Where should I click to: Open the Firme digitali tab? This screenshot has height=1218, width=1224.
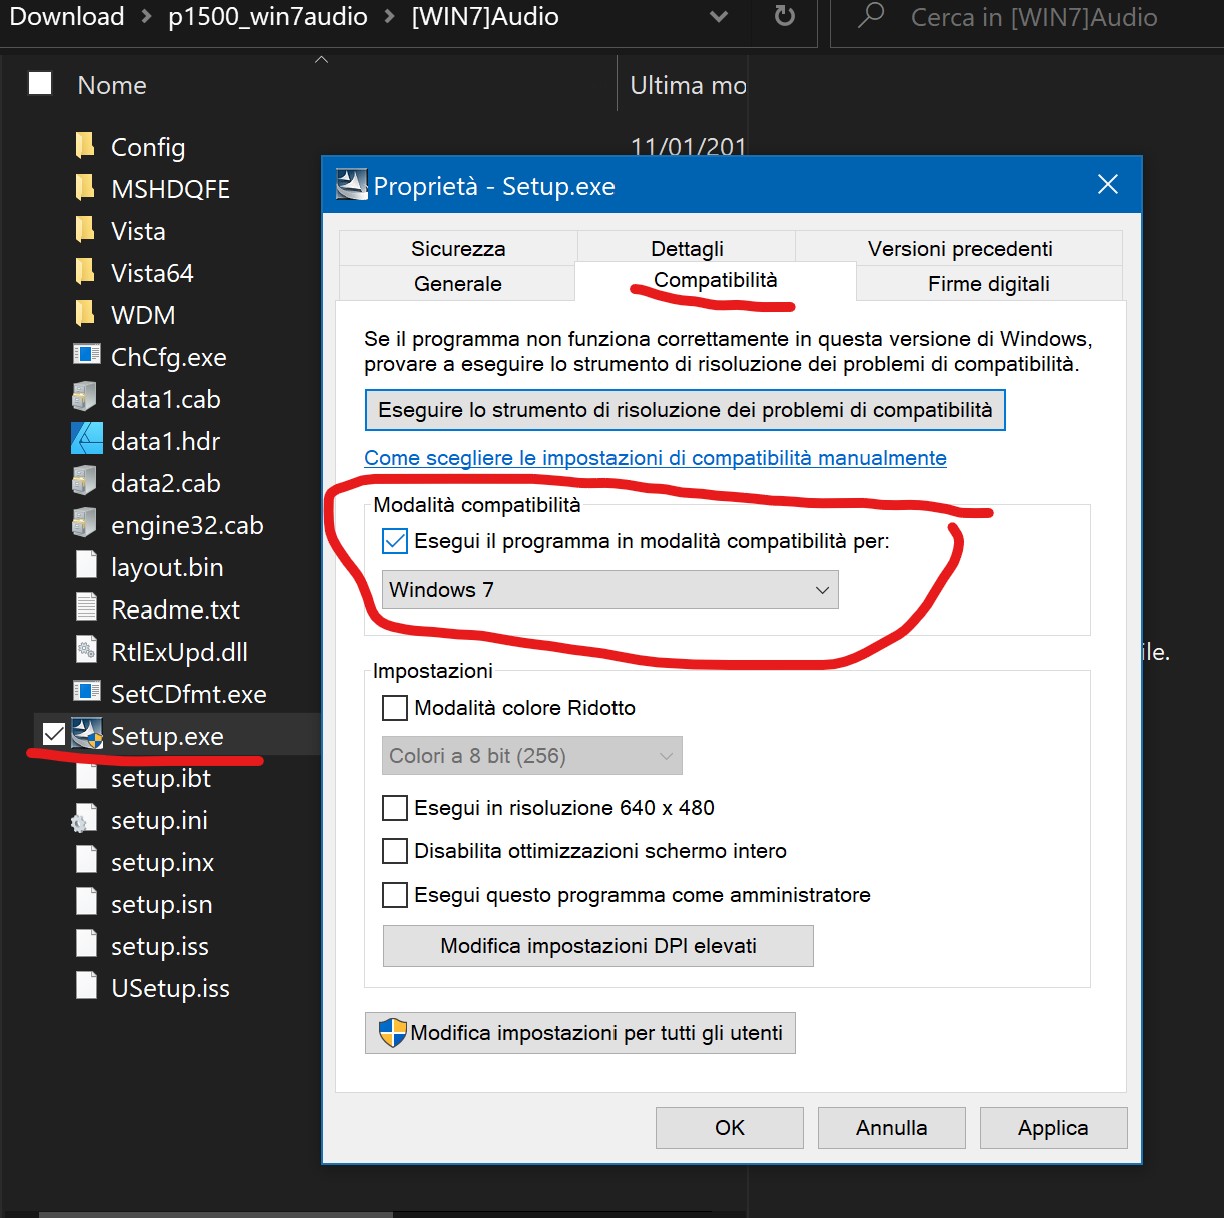click(988, 284)
